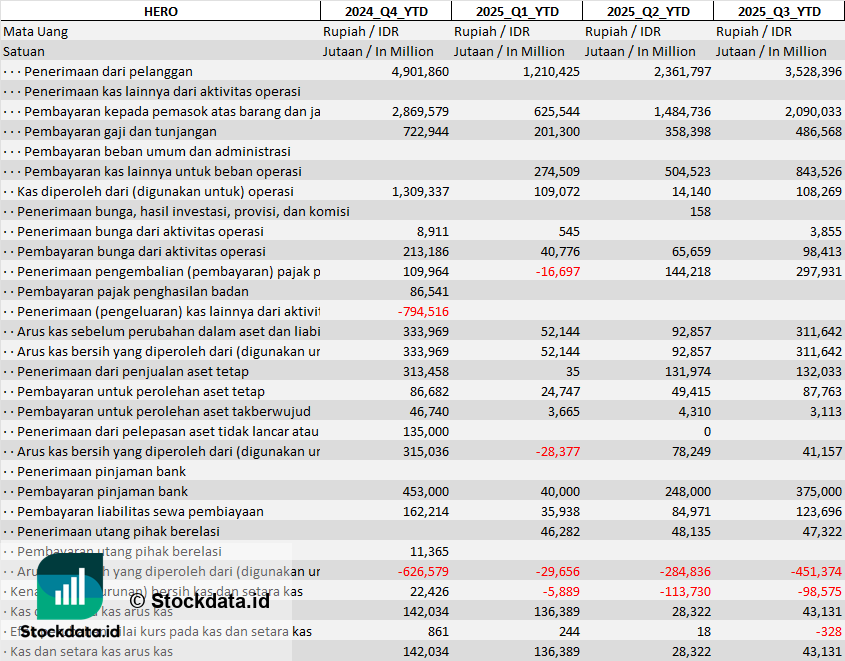Select value 213,186
This screenshot has height=661, width=845.
coord(426,252)
